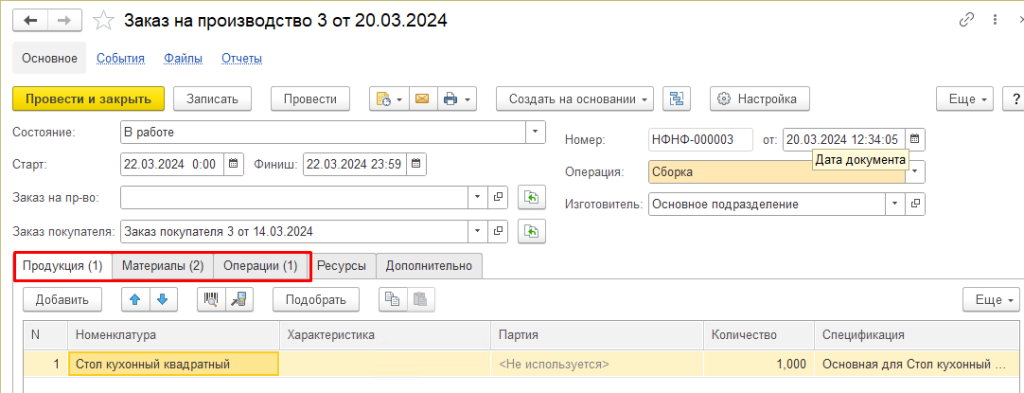1024x393 pixels.
Task: Click the <Не используется> batch cell
Action: click(596, 364)
